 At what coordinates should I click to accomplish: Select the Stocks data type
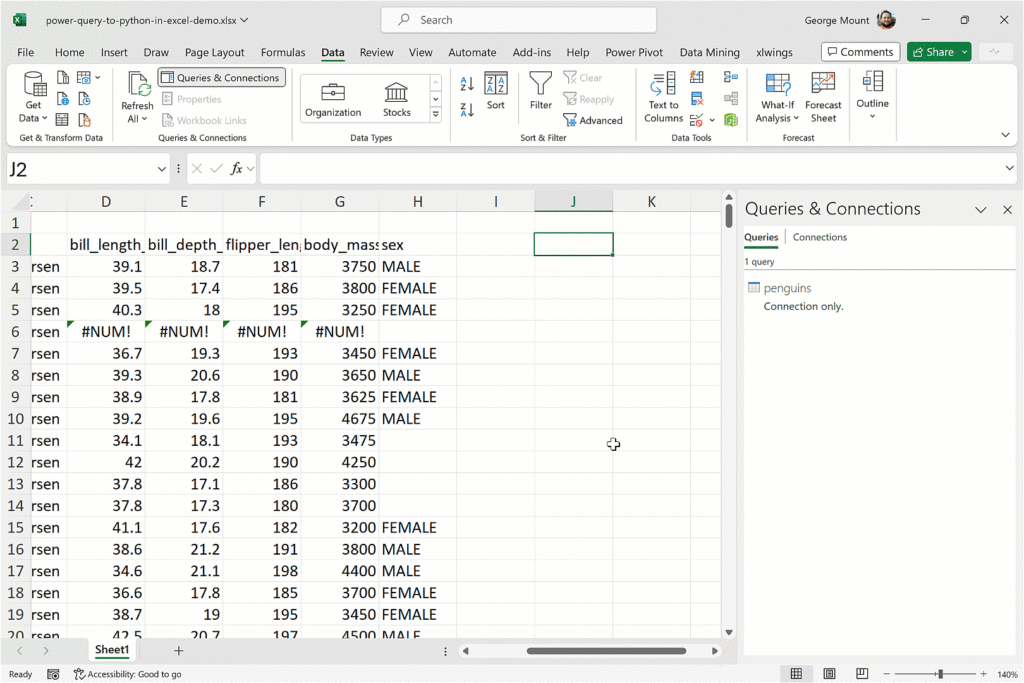pyautogui.click(x=396, y=98)
